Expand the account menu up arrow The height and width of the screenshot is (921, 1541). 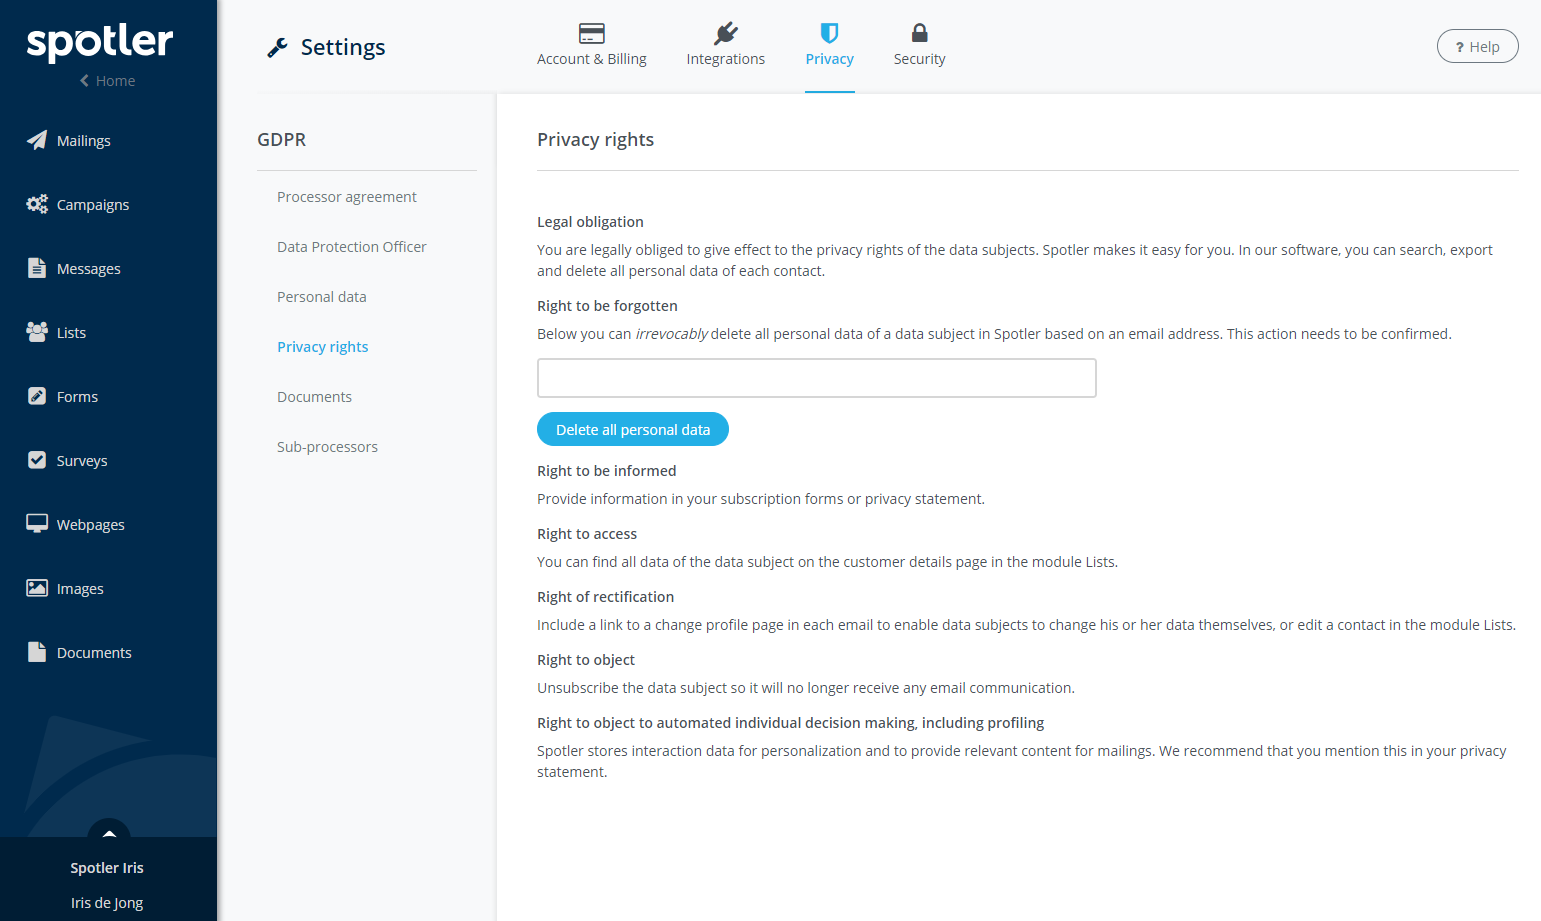click(x=109, y=832)
